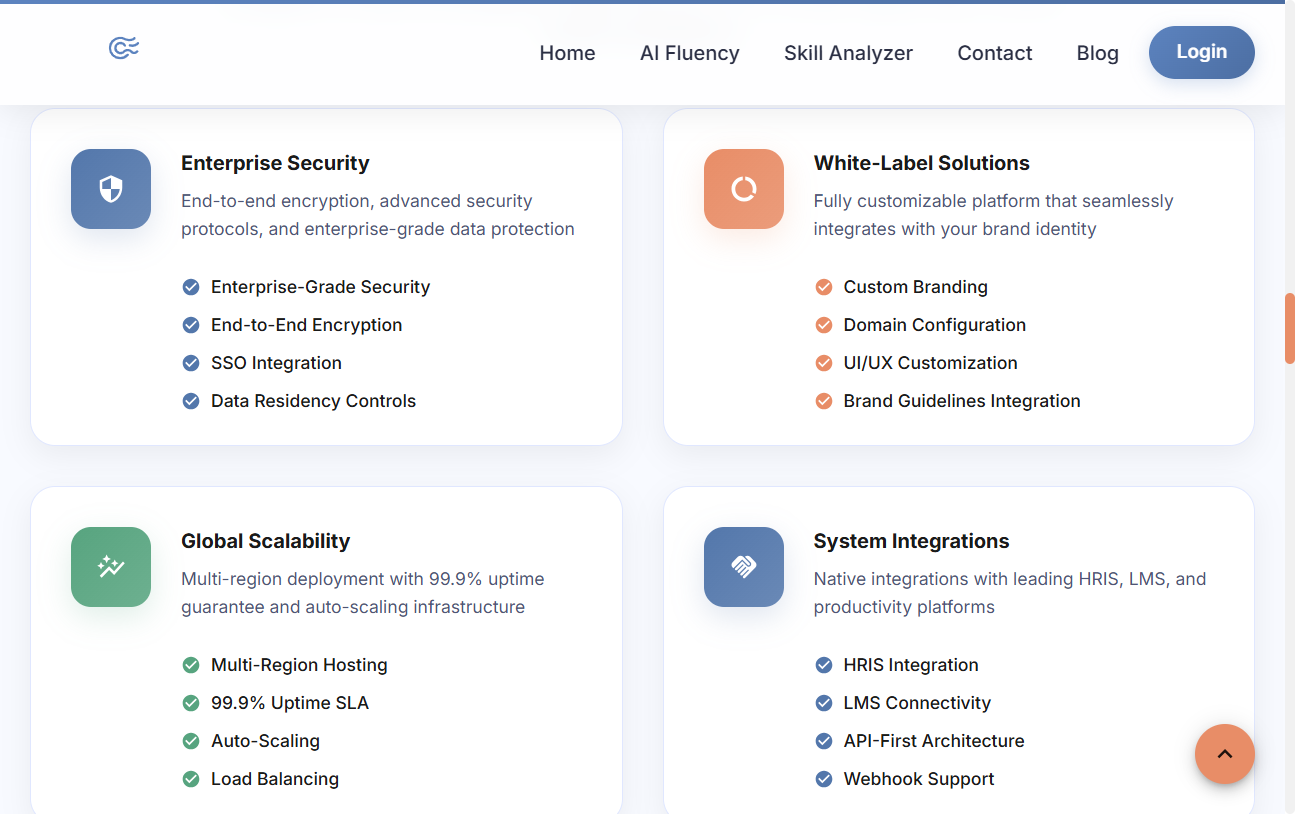Click the White-Label Solutions circular icon
Screen dimensions: 1295x814
click(x=744, y=189)
